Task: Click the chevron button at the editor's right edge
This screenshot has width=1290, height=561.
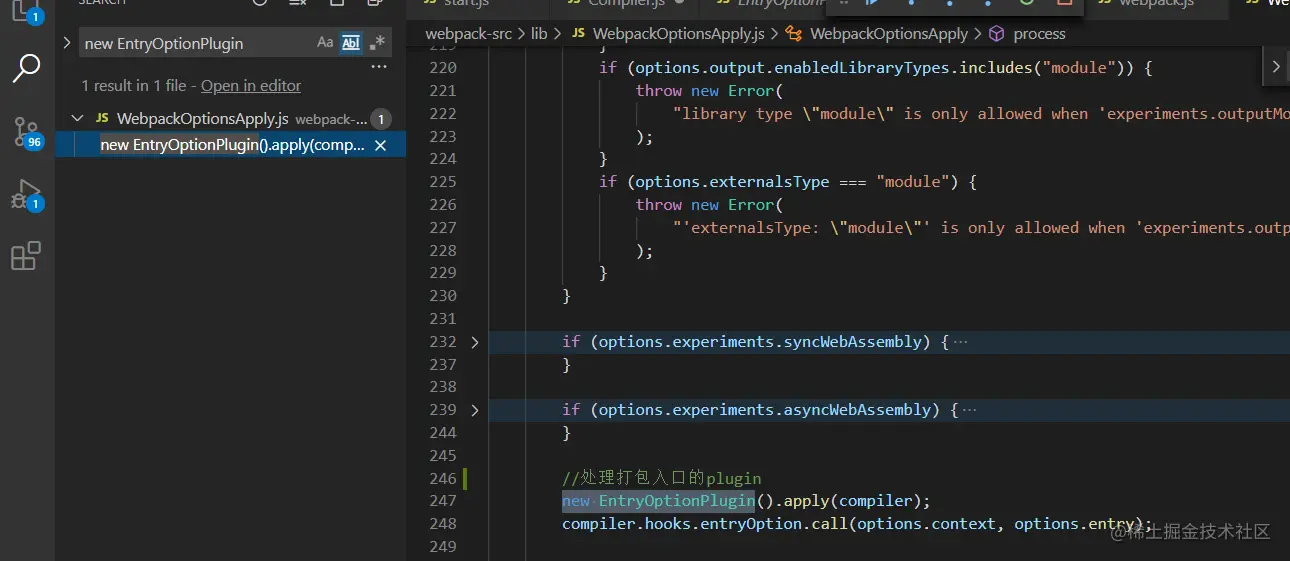Action: (x=1276, y=67)
